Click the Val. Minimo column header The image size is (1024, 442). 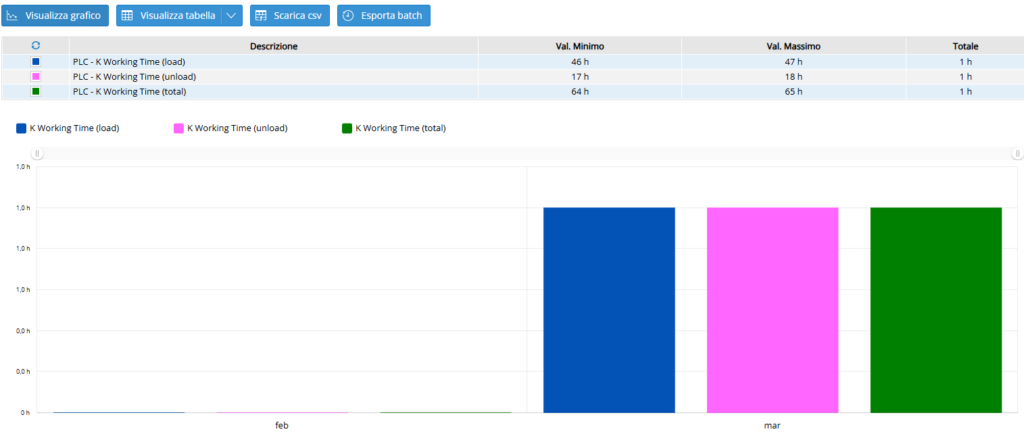pyautogui.click(x=579, y=46)
